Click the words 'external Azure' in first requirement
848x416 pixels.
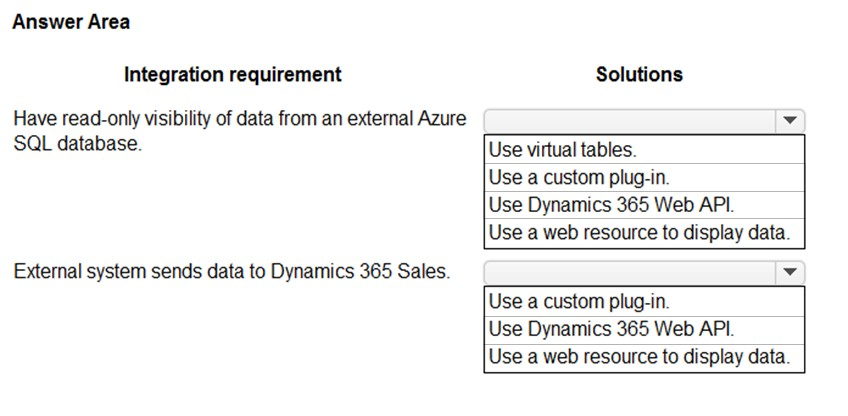pos(406,118)
